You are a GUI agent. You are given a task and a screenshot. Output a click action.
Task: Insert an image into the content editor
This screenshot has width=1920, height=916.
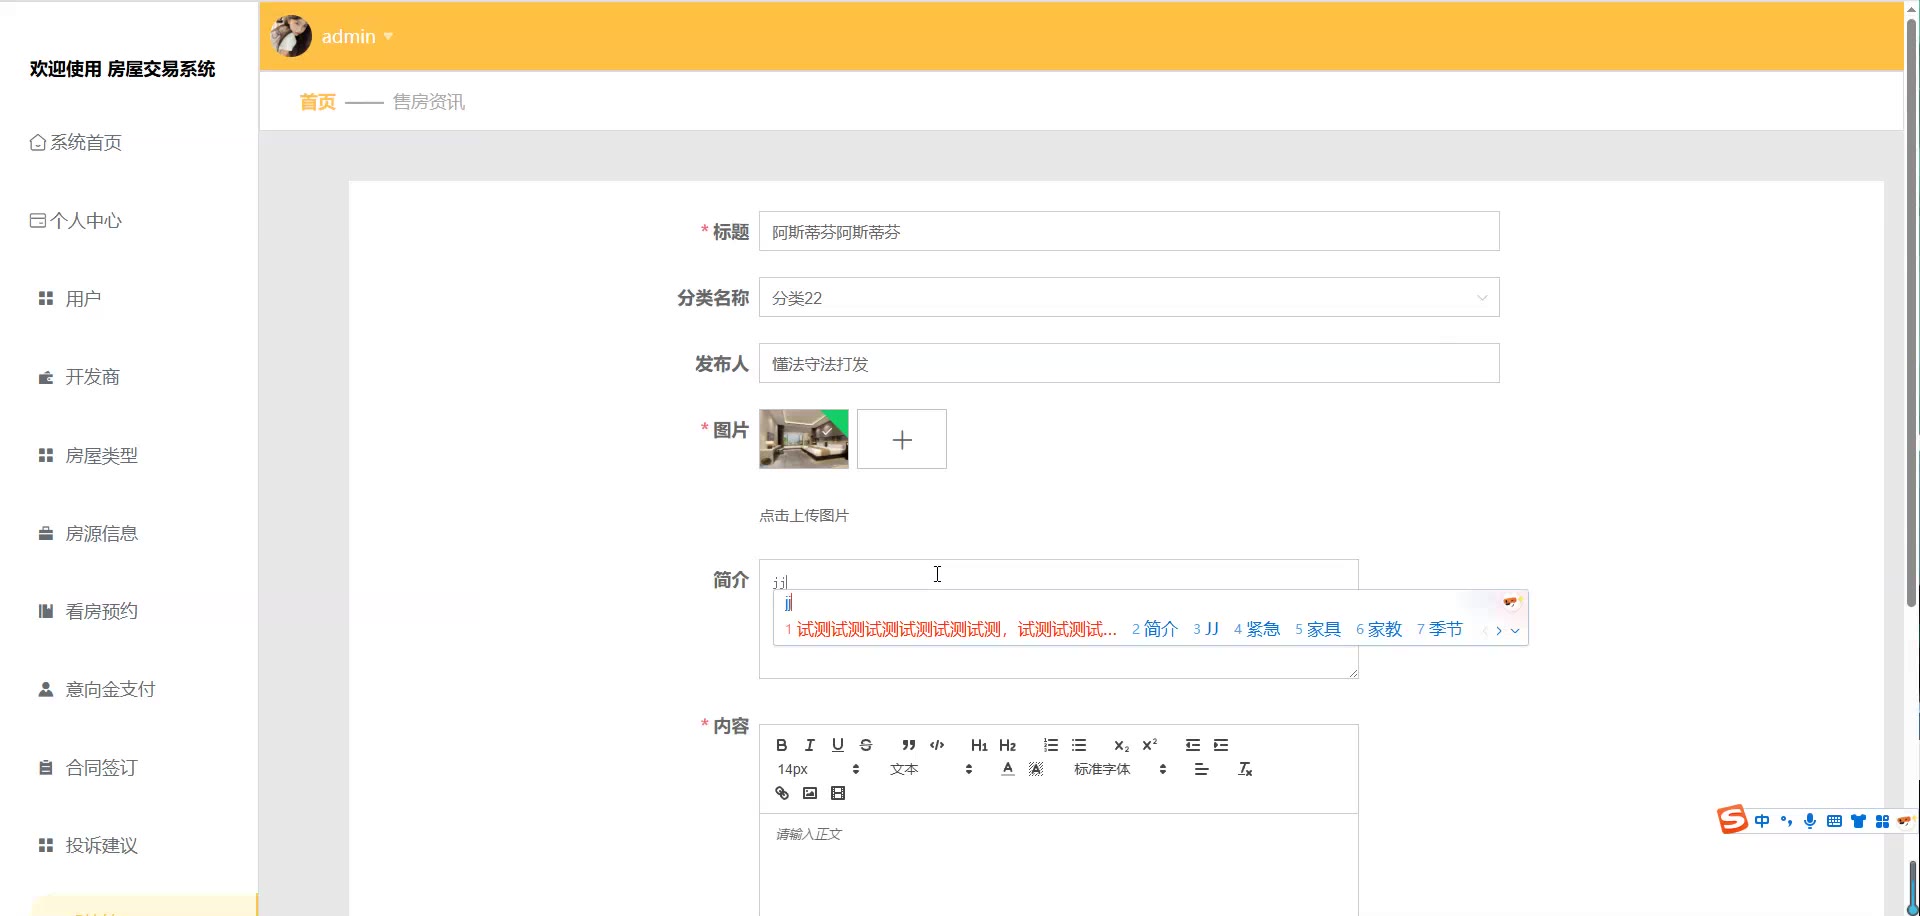[x=810, y=793]
